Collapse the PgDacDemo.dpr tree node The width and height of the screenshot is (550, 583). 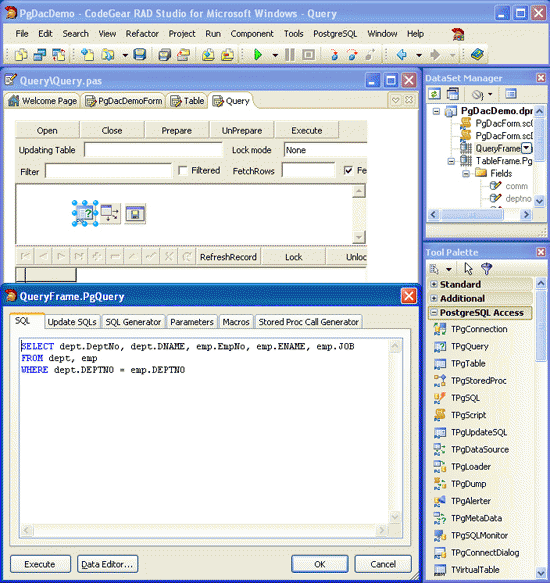pos(437,111)
